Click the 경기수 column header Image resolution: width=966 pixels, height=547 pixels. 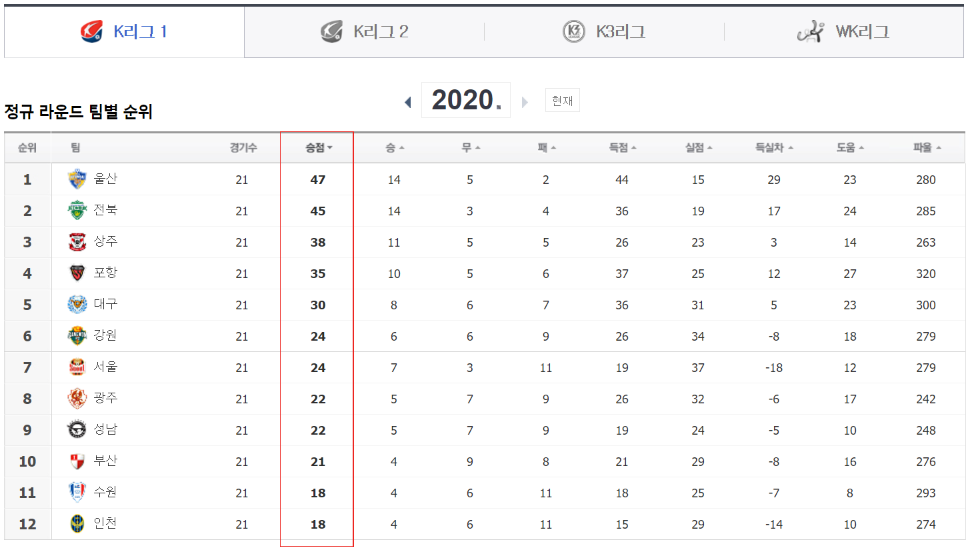[x=243, y=148]
